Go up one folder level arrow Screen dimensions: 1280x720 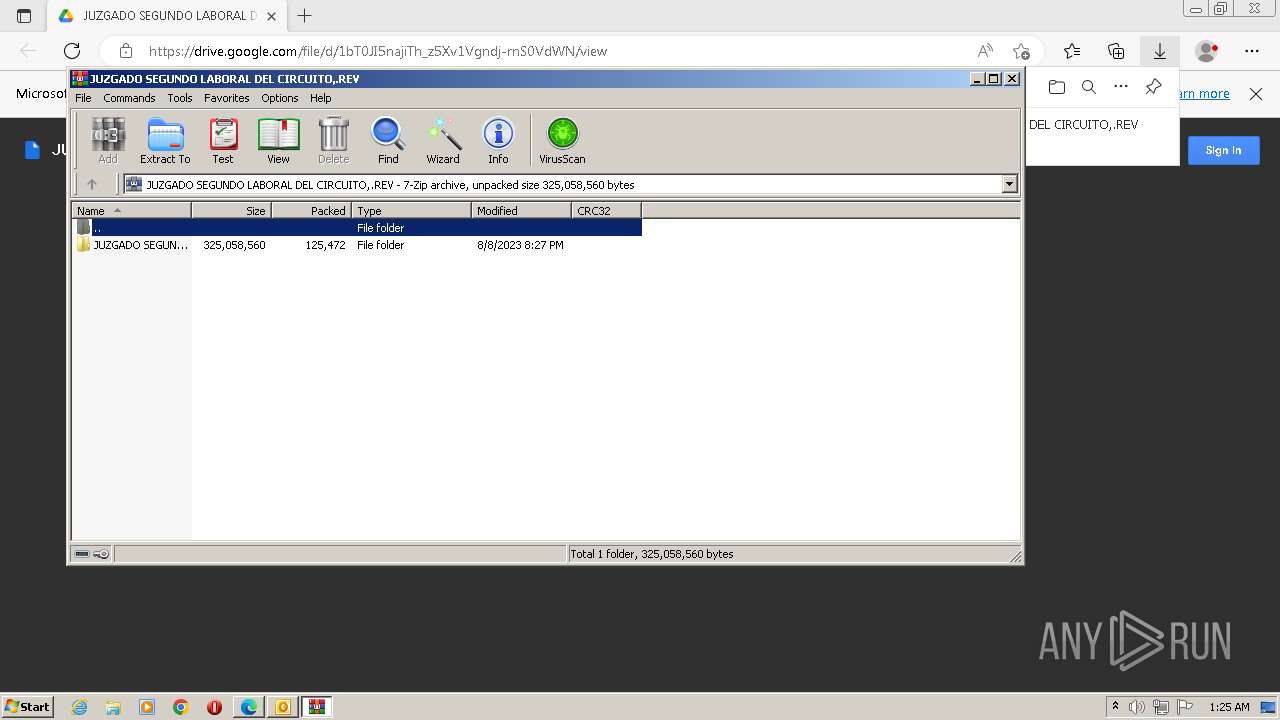coord(92,184)
